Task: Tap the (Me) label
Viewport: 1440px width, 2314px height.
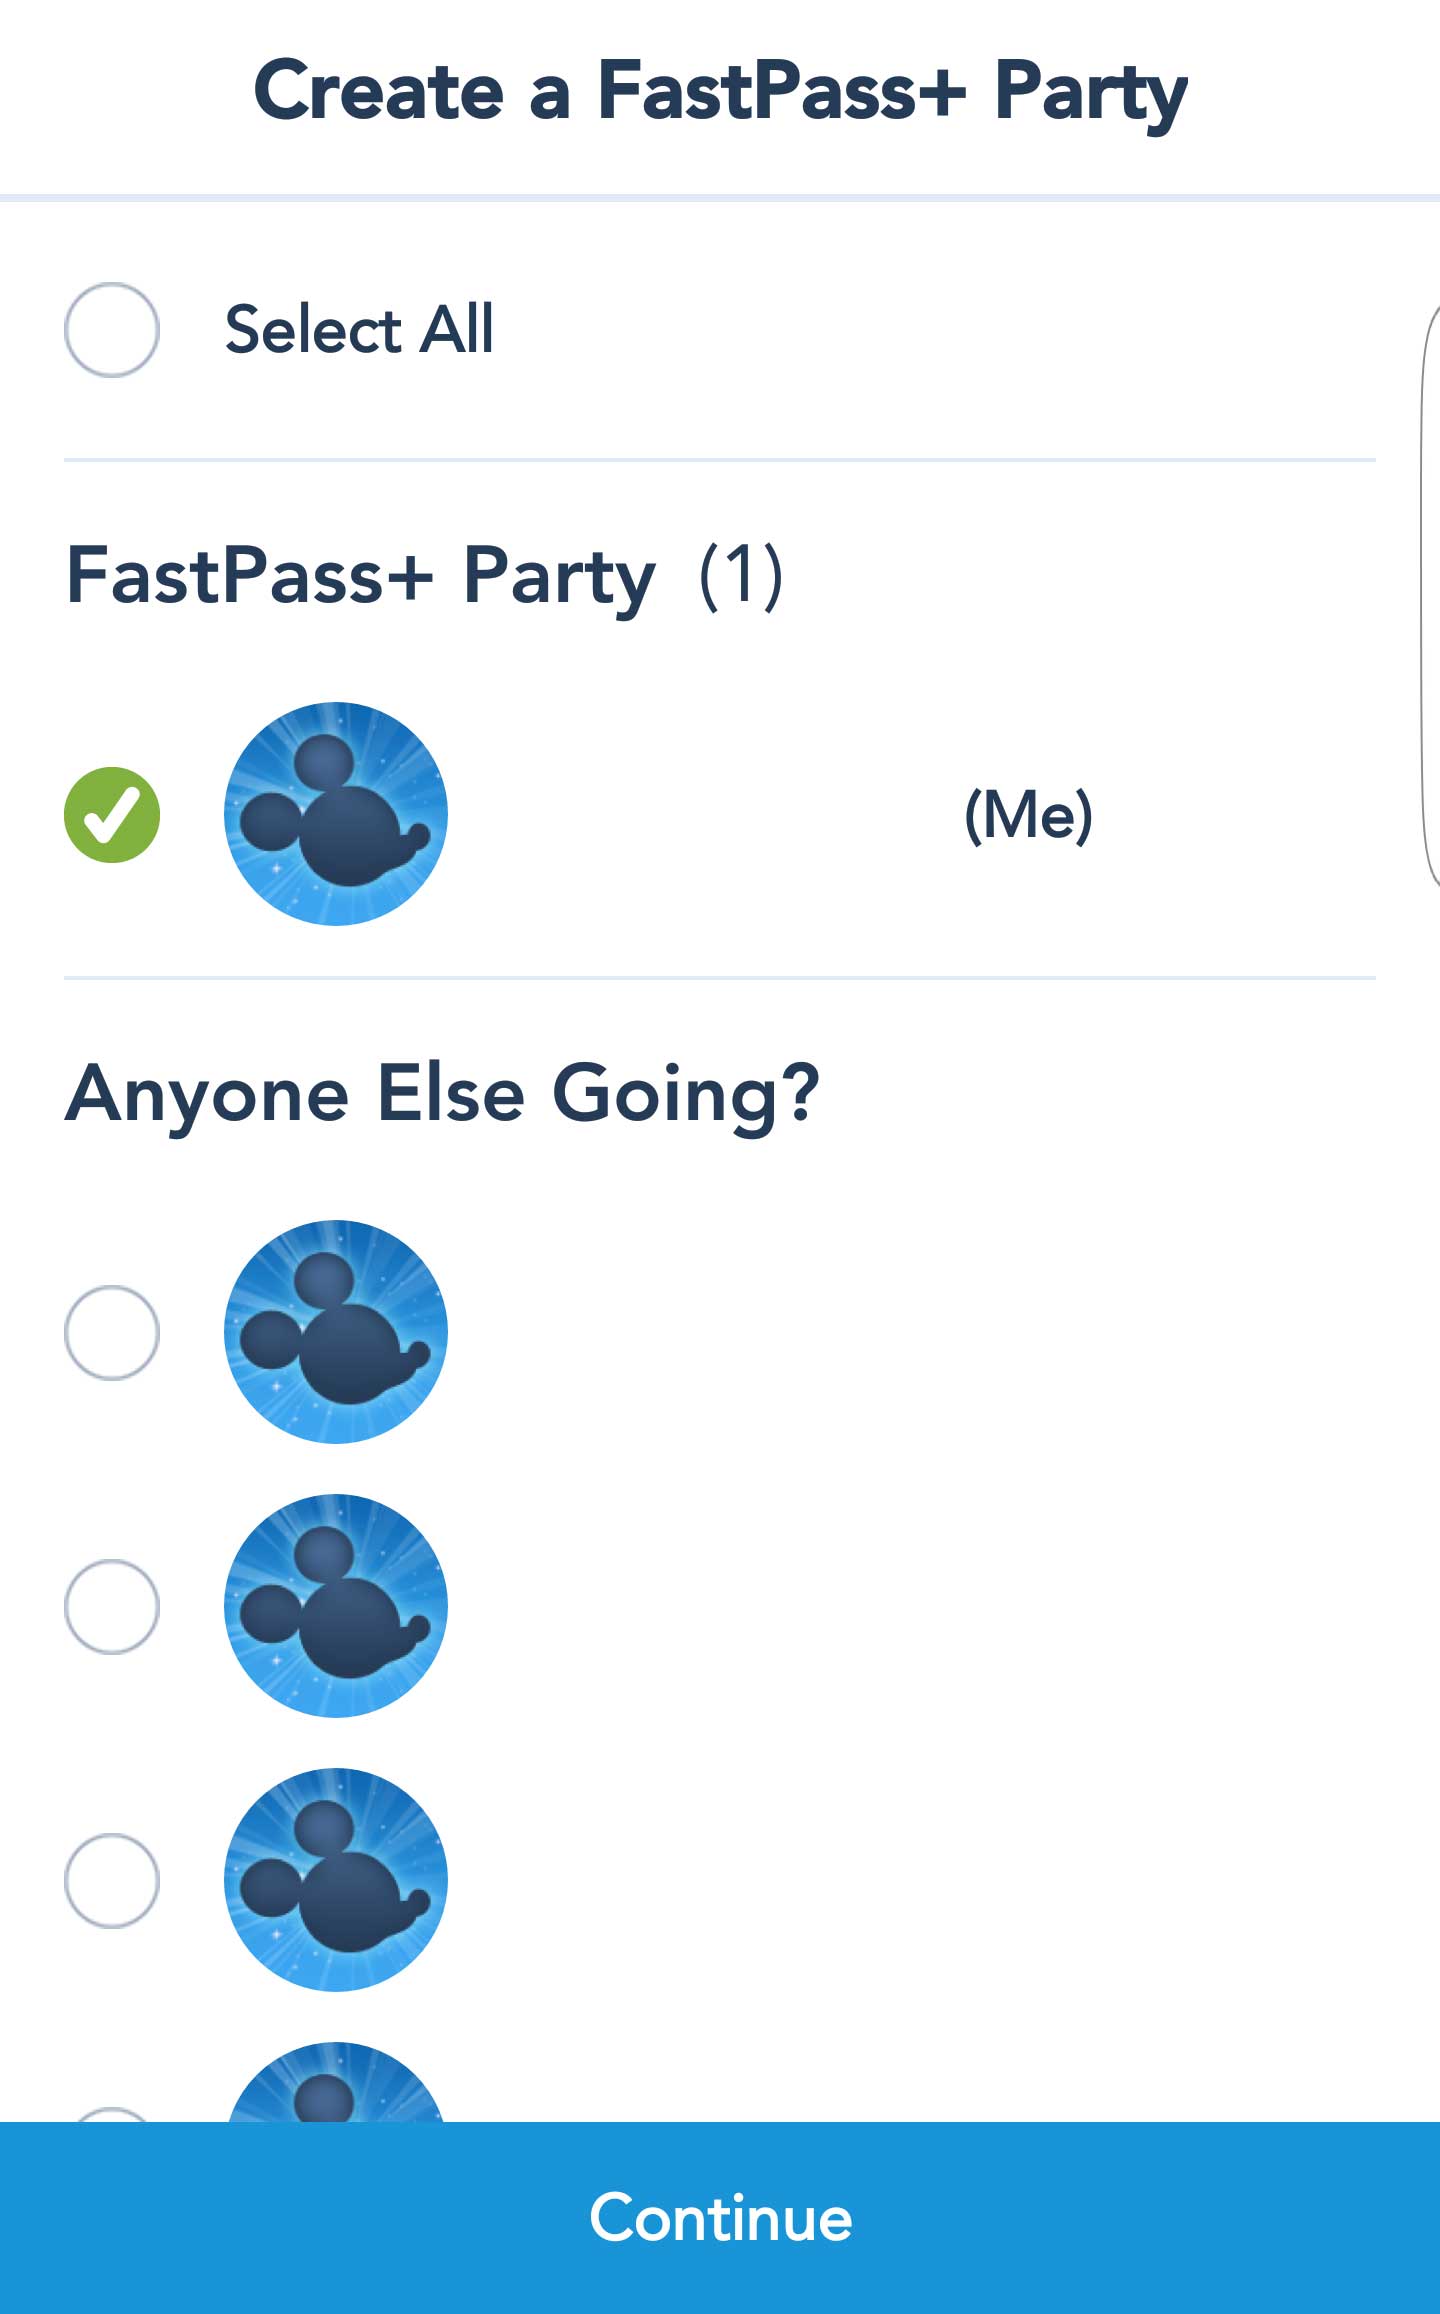Action: click(1028, 815)
